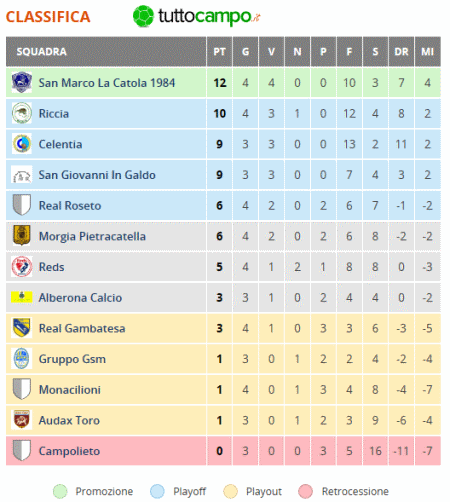
Task: Click the Celentia team badge
Action: tap(22, 144)
